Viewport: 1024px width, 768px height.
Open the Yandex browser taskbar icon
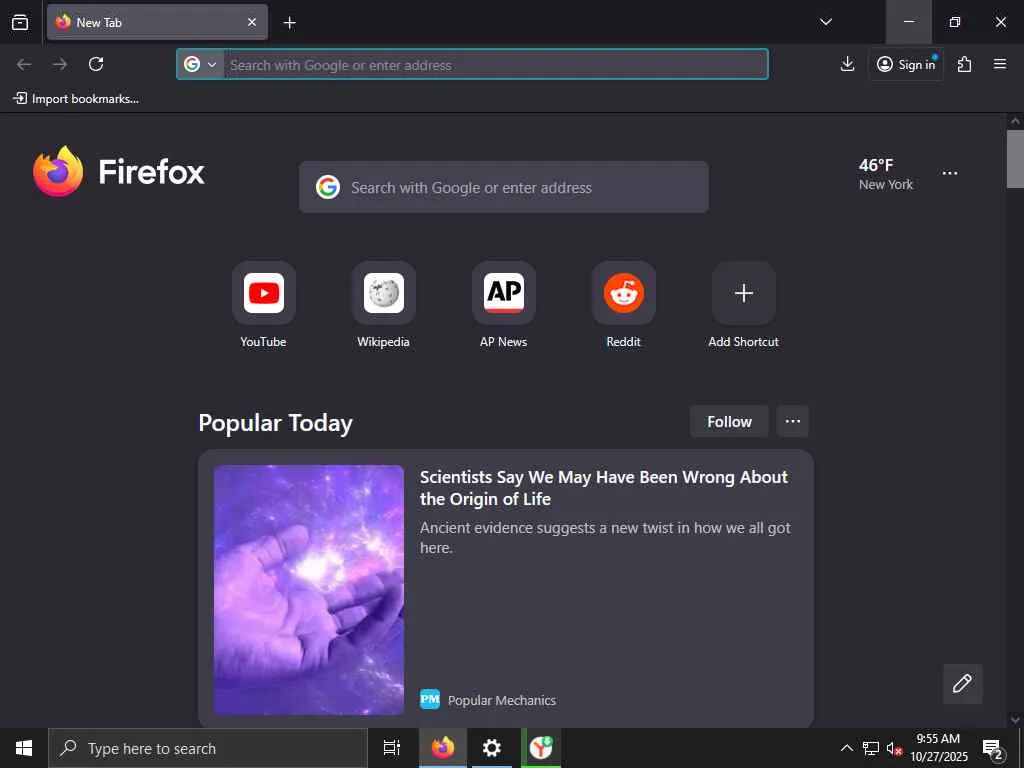(x=541, y=748)
